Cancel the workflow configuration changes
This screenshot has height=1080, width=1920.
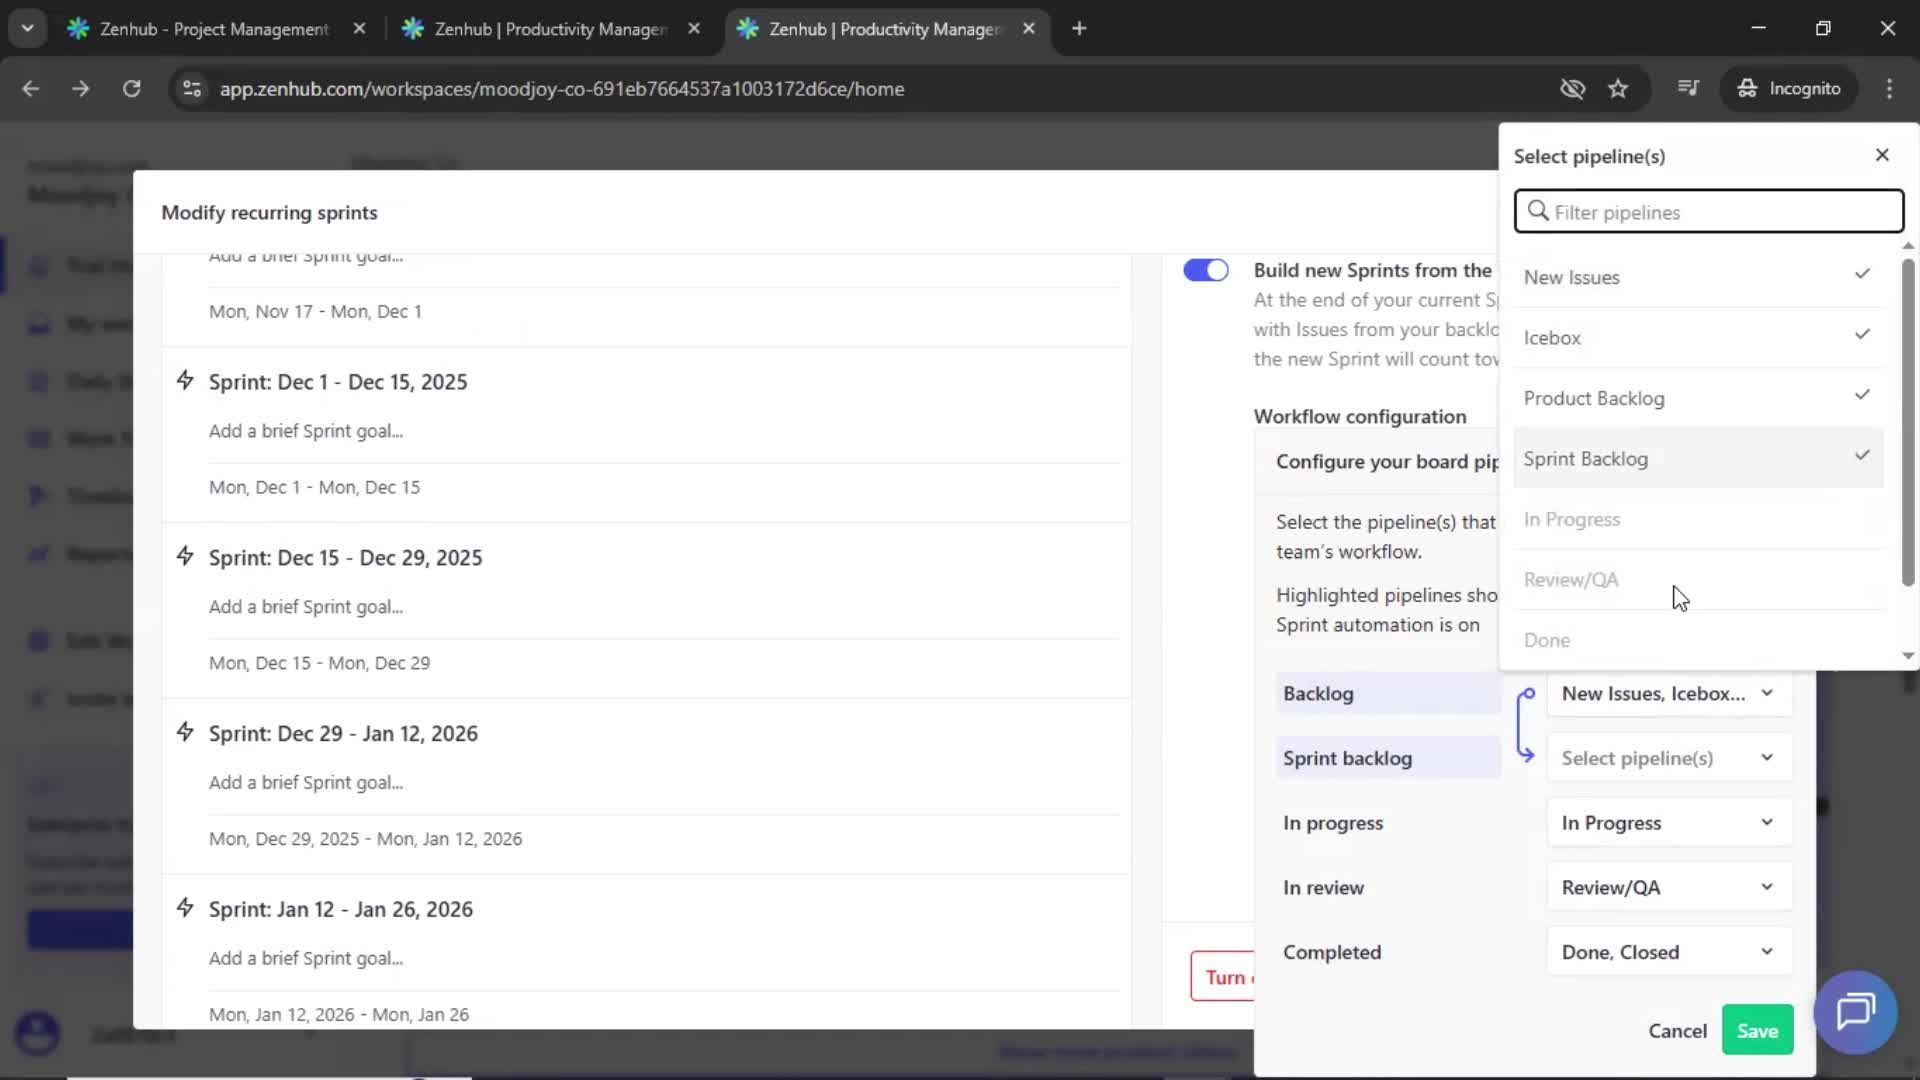click(1677, 1029)
